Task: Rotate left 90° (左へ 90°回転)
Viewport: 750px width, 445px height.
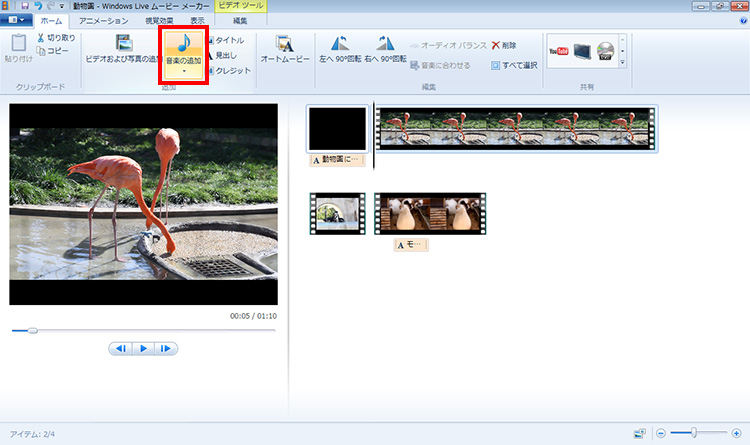Action: (x=340, y=49)
